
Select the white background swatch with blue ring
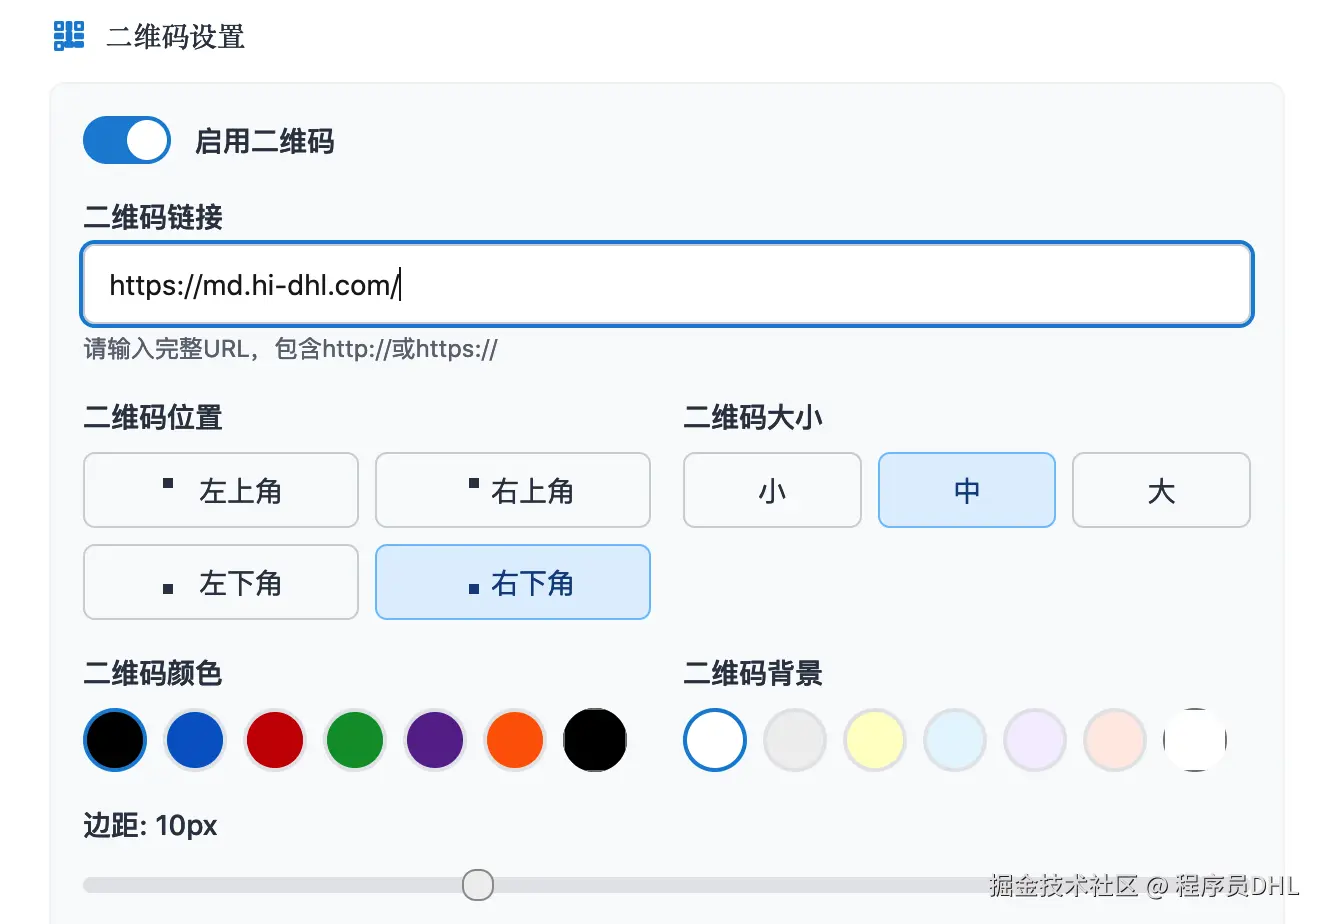tap(715, 740)
